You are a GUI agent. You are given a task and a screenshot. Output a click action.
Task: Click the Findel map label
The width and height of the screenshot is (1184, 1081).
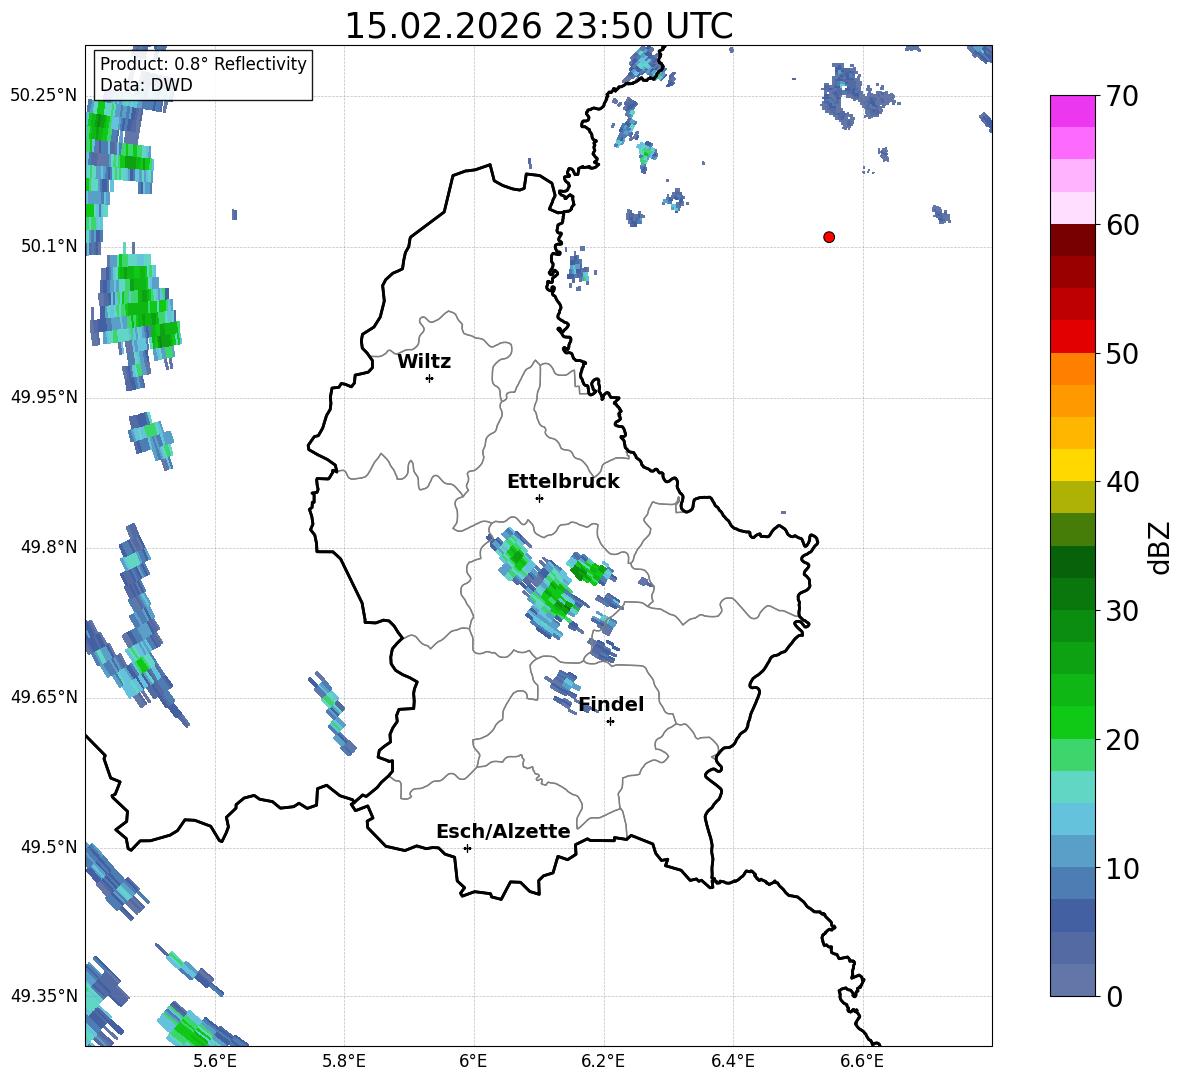click(611, 704)
